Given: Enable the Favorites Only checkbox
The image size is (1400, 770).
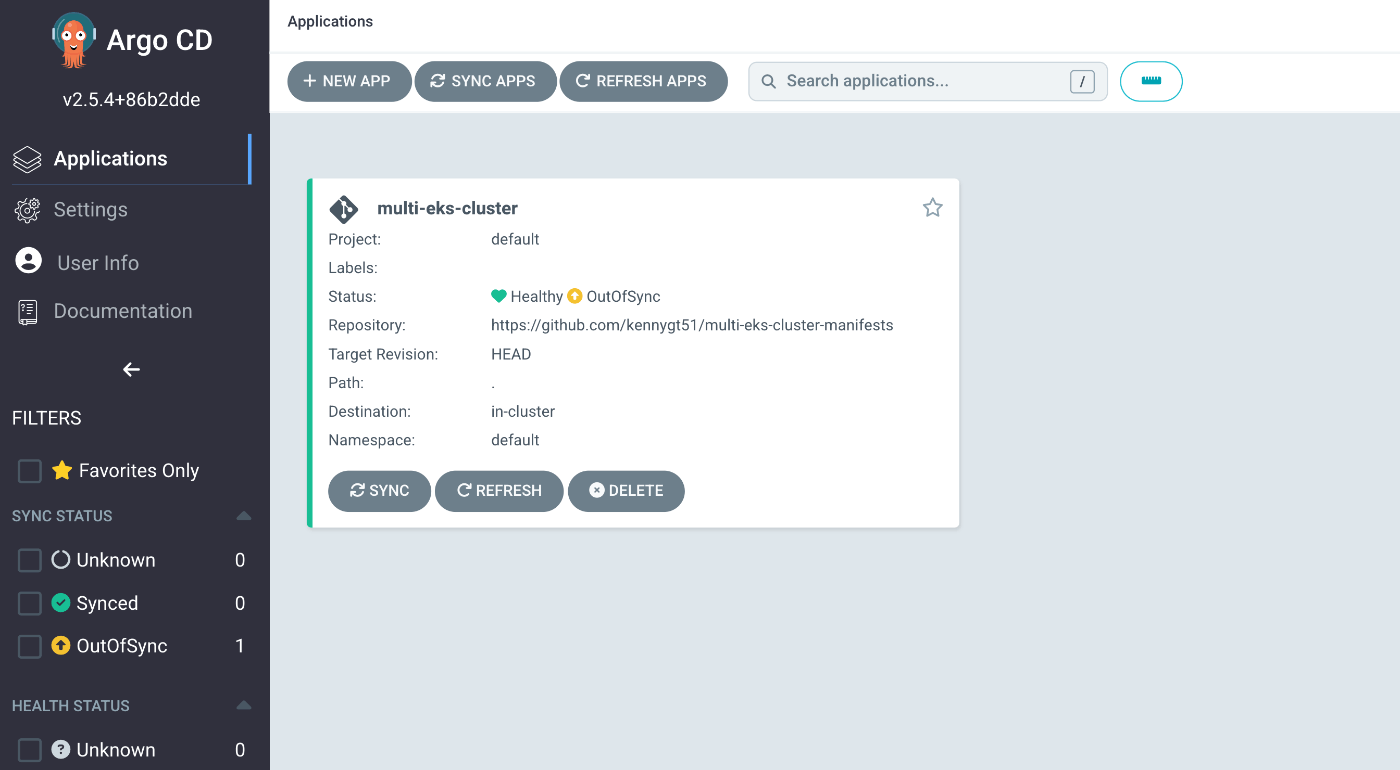Looking at the screenshot, I should pos(30,471).
